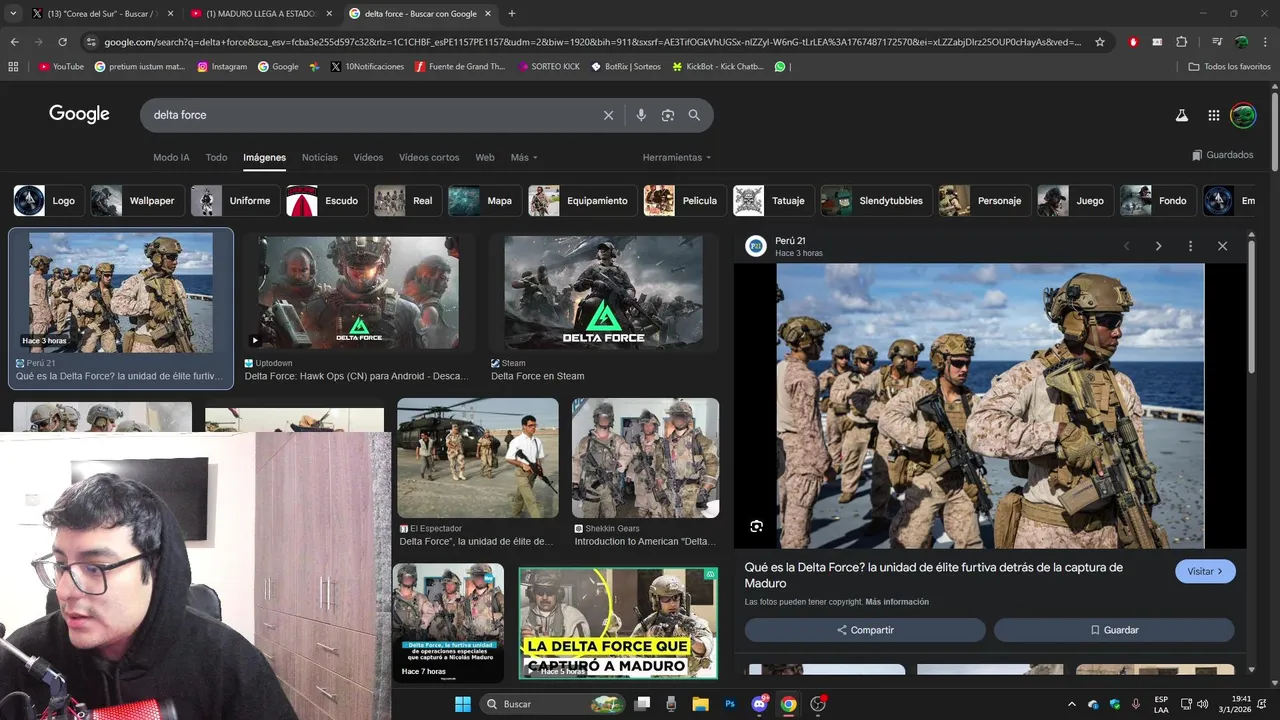Open Instagram bookmark
This screenshot has height=720, width=1280.
click(x=222, y=66)
